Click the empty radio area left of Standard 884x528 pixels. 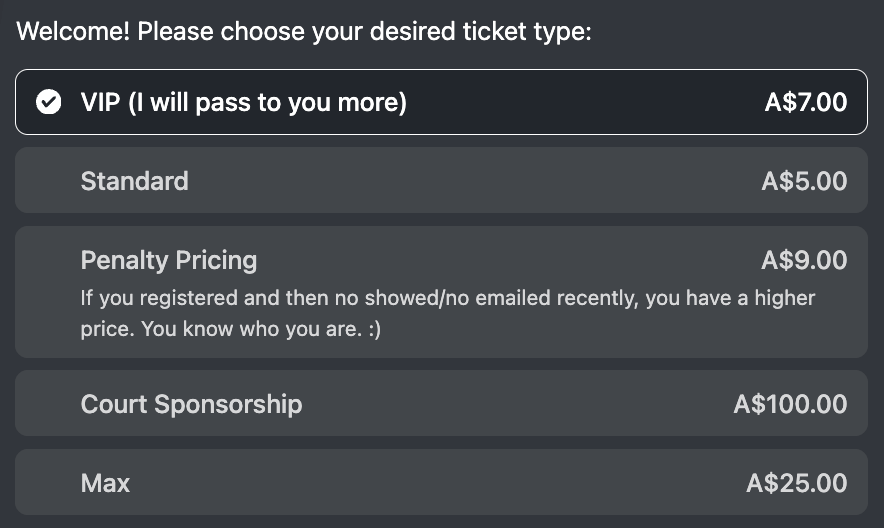coord(48,181)
